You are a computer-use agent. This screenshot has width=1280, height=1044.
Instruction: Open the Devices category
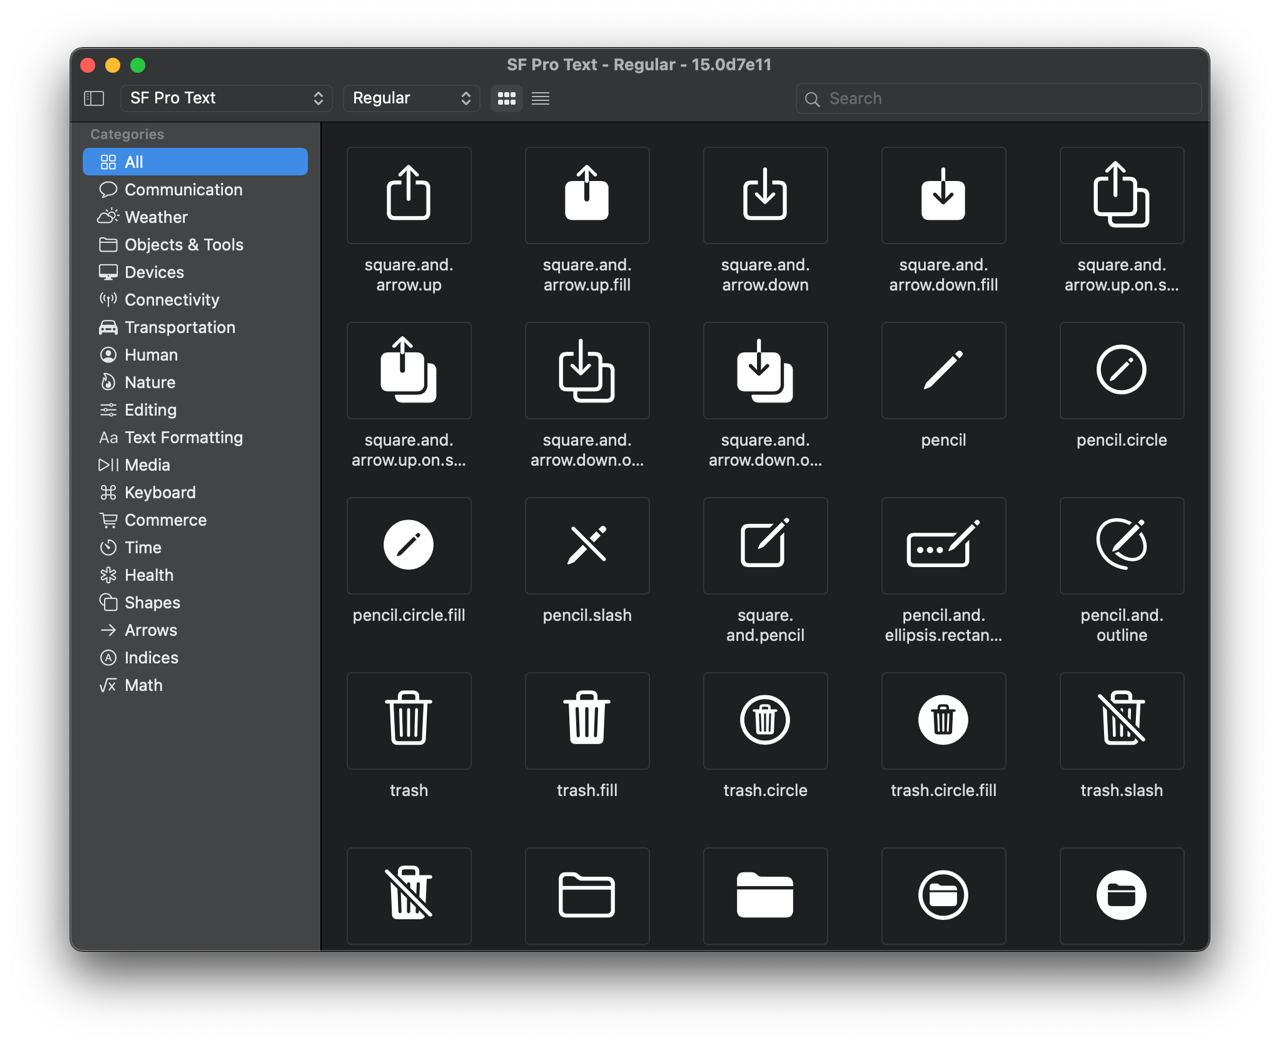[x=195, y=272]
